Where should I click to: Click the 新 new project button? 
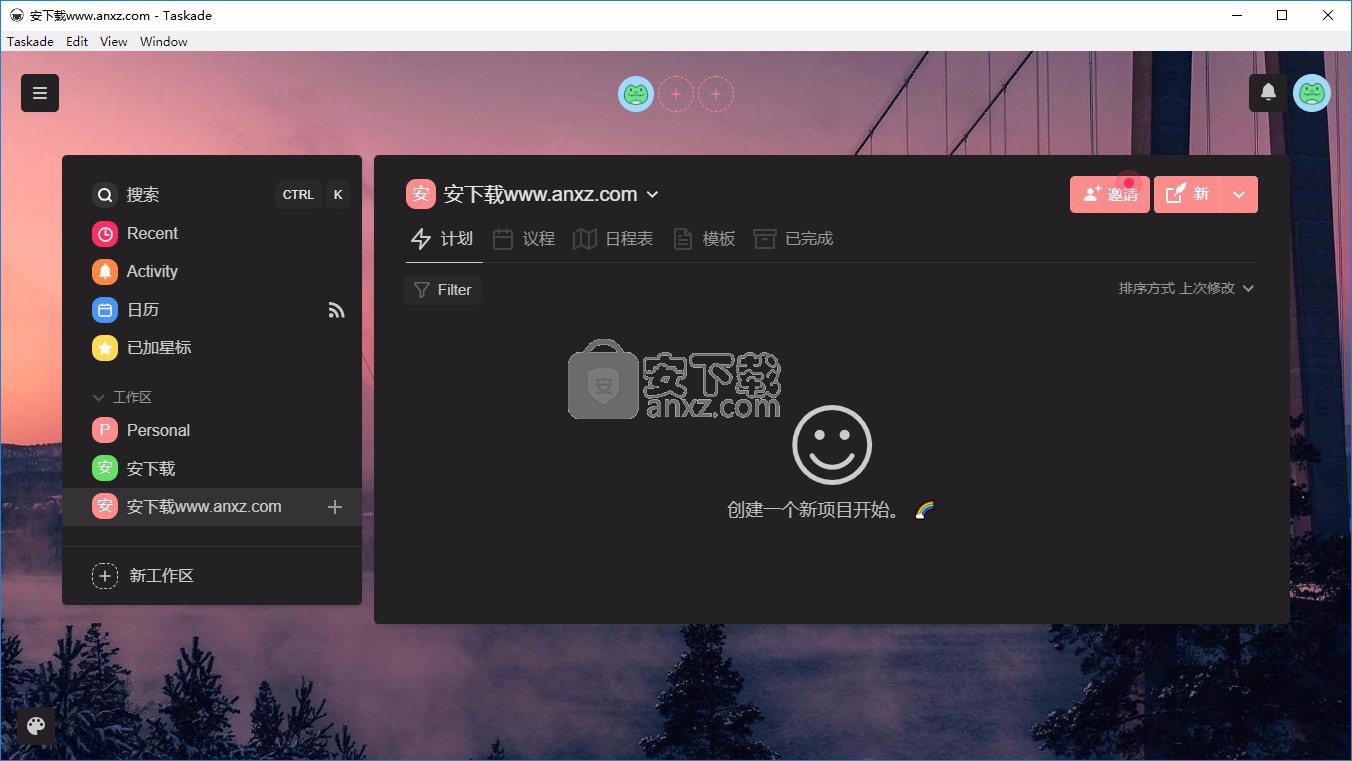[x=1188, y=195]
